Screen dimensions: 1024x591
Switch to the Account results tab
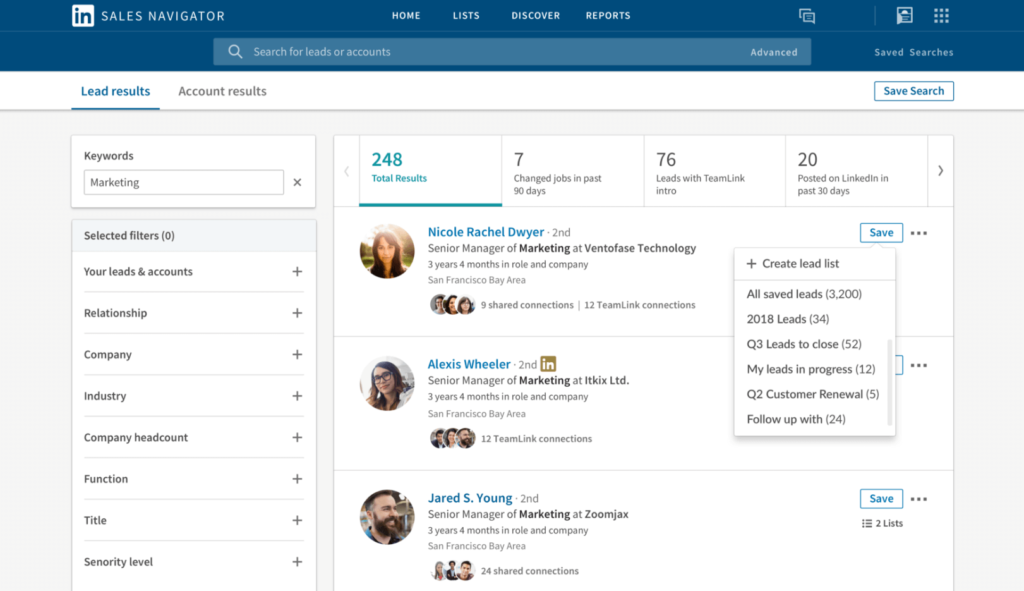(x=223, y=91)
